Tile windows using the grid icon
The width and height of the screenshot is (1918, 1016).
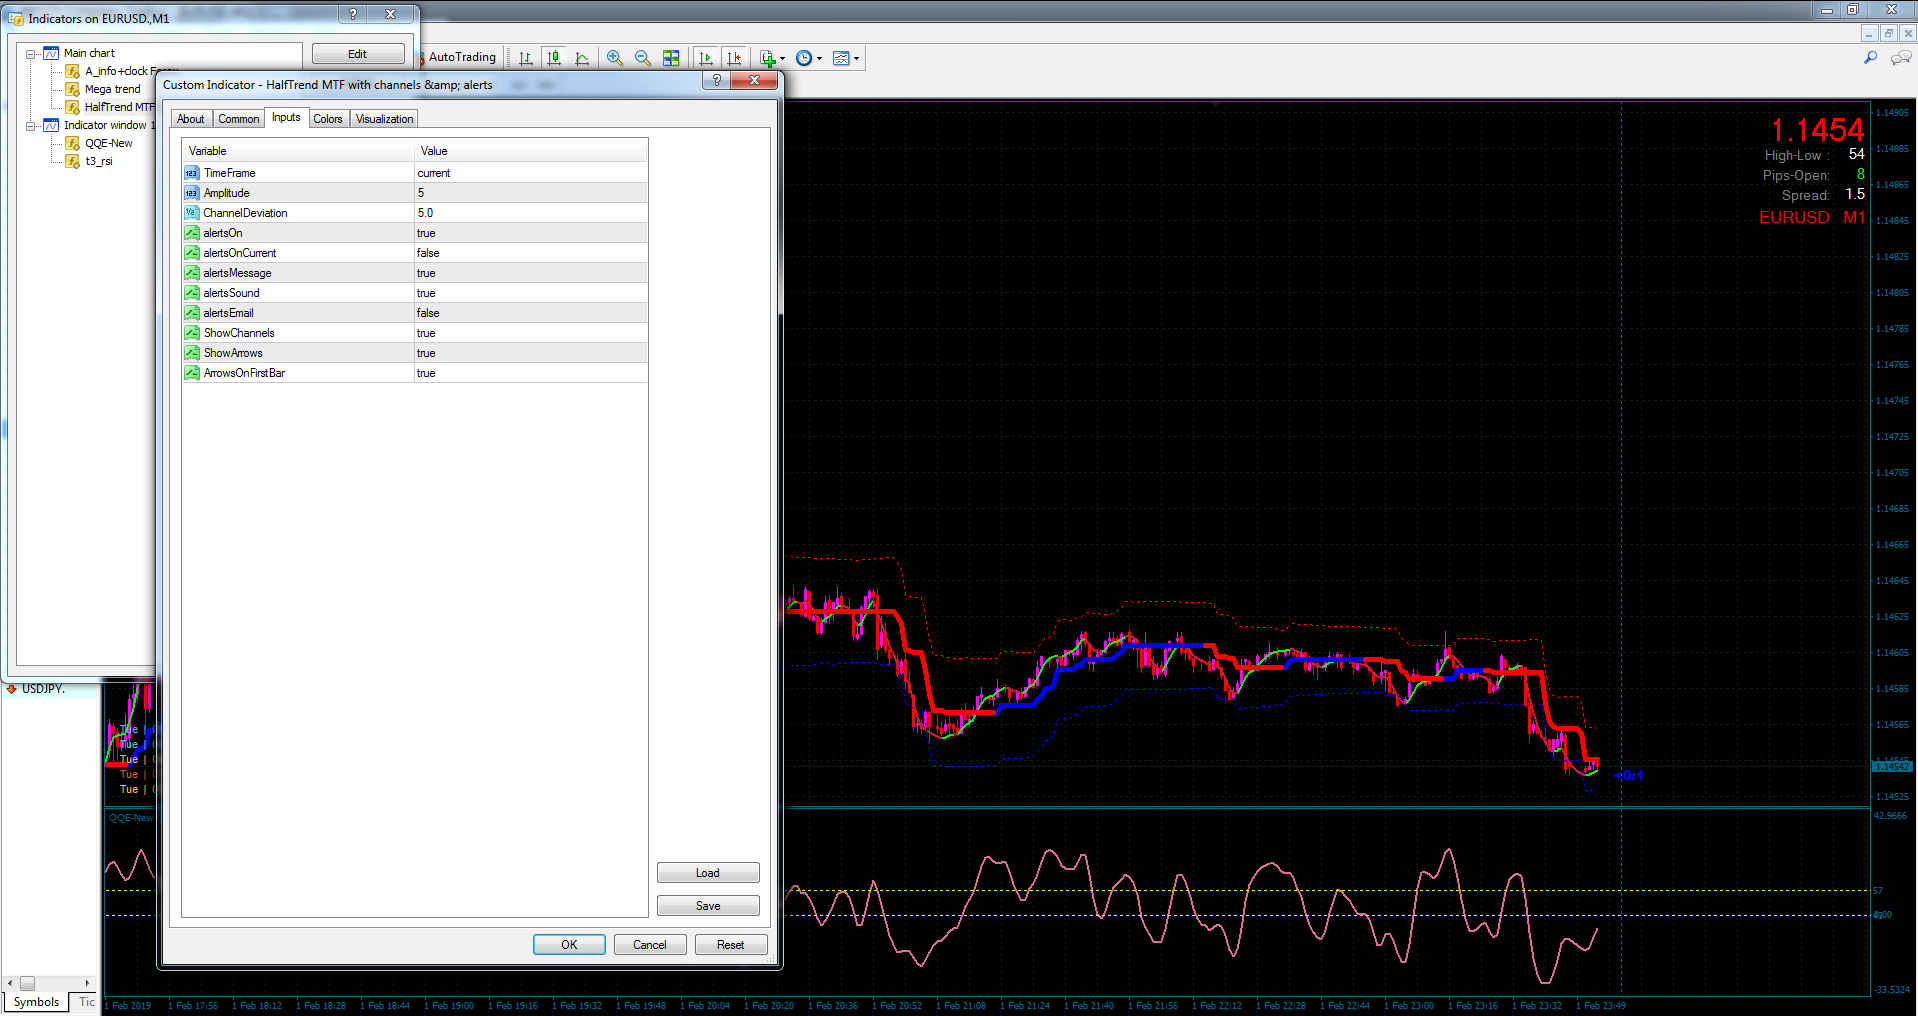[671, 58]
